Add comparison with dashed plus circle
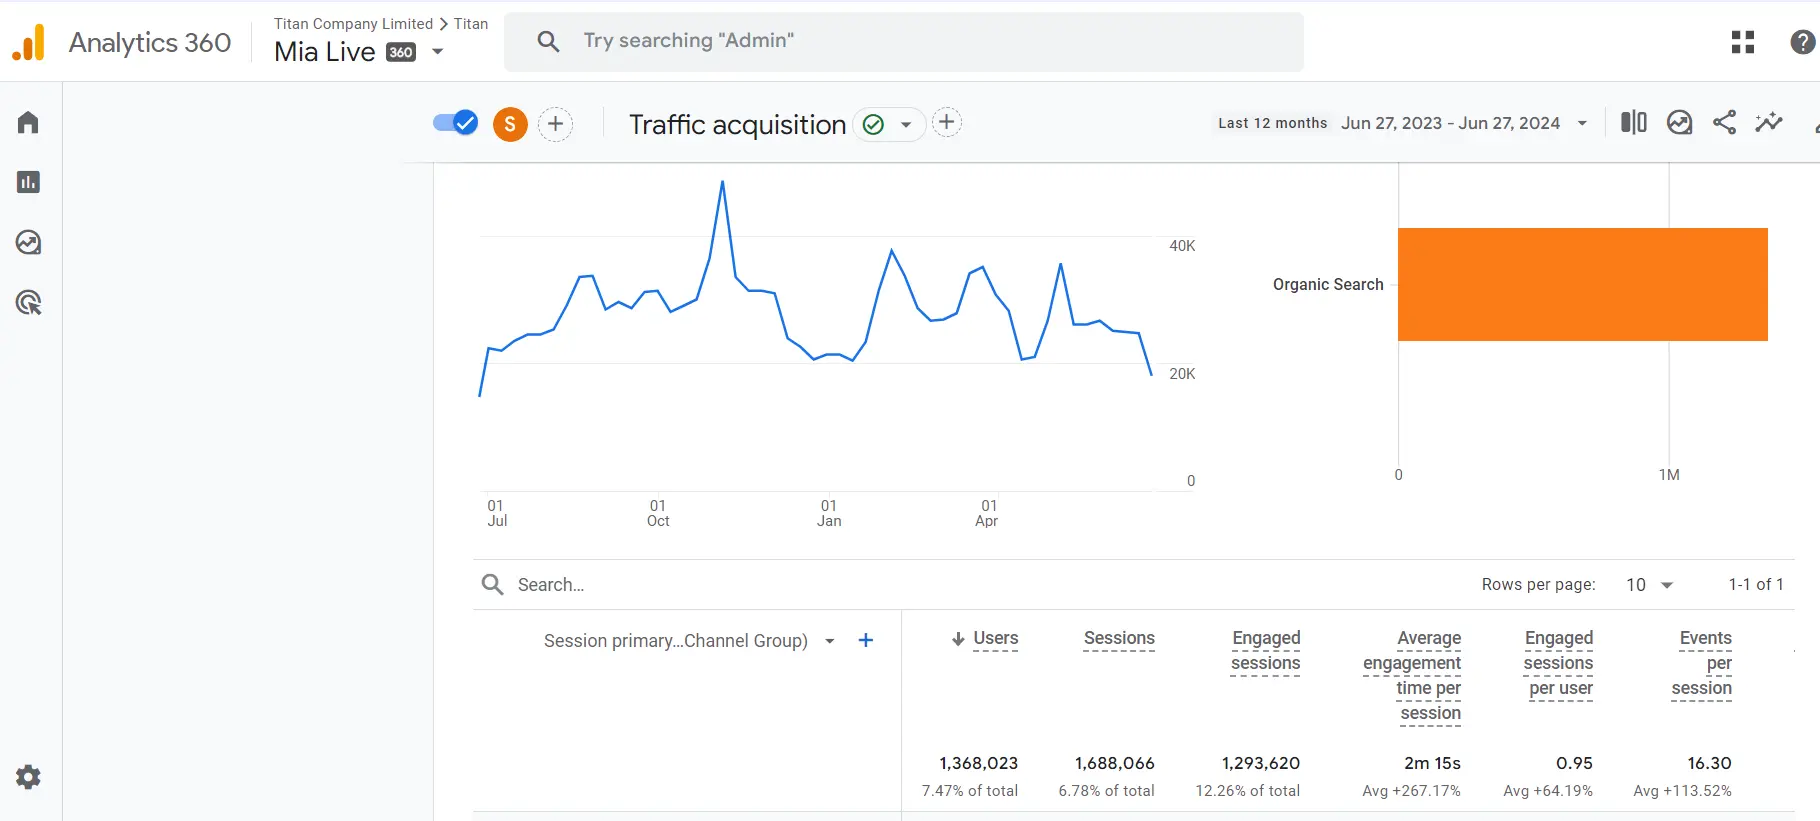 [x=556, y=124]
